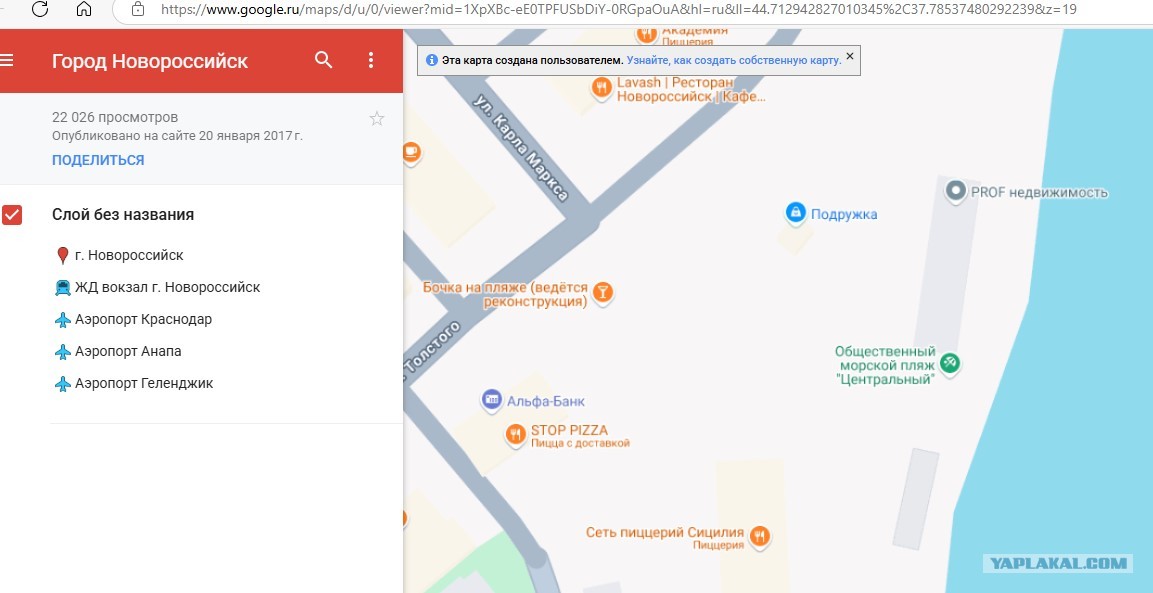
Task: Click the Lavash restaurant marker icon
Action: tap(602, 88)
